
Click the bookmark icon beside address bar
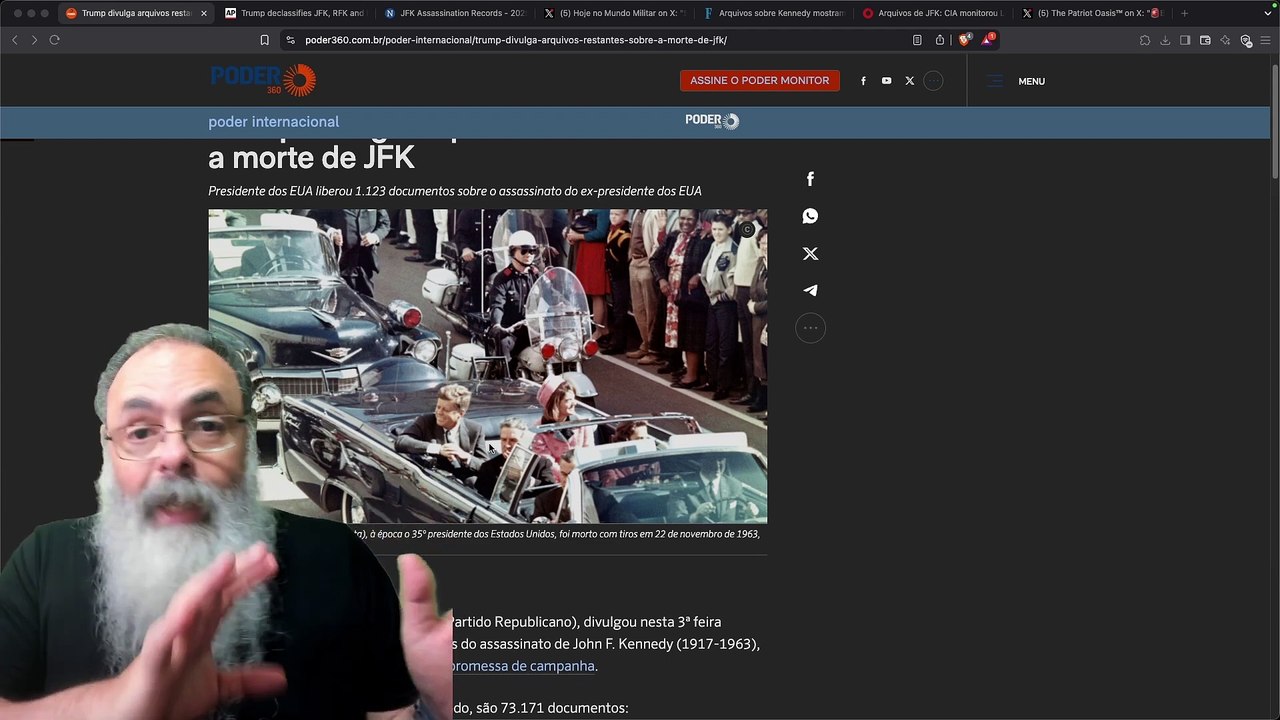[x=264, y=40]
